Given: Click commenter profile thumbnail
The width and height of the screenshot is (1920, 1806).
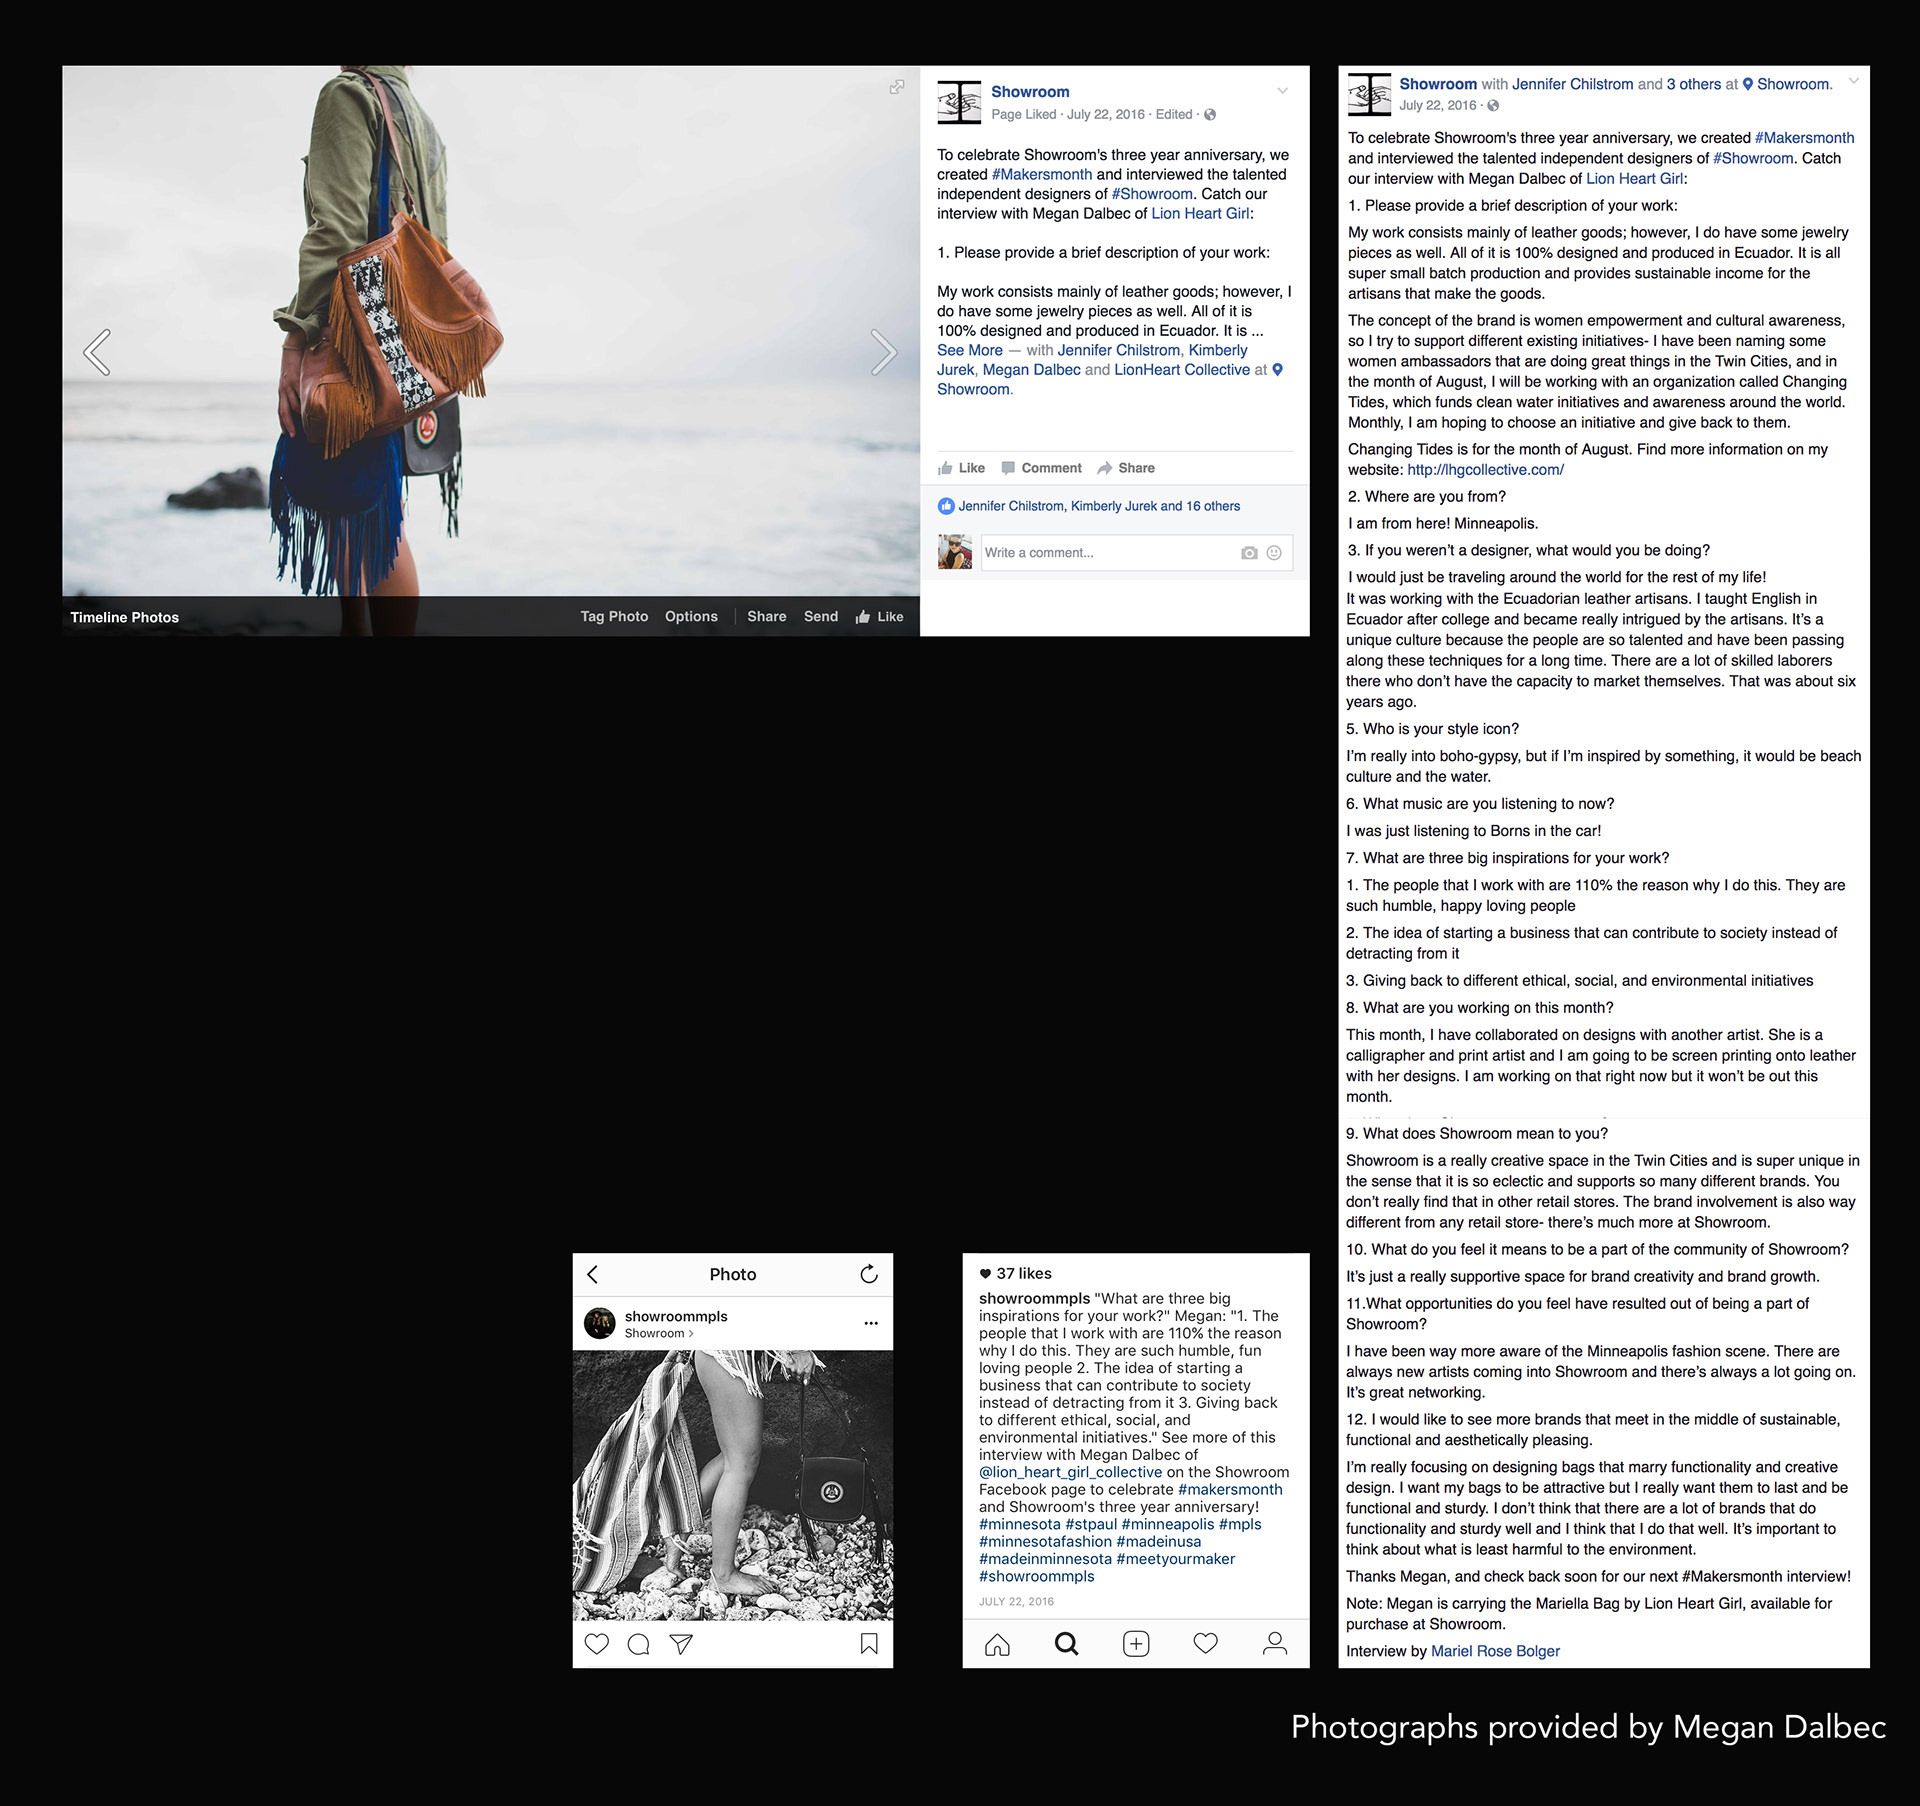Looking at the screenshot, I should coord(955,552).
